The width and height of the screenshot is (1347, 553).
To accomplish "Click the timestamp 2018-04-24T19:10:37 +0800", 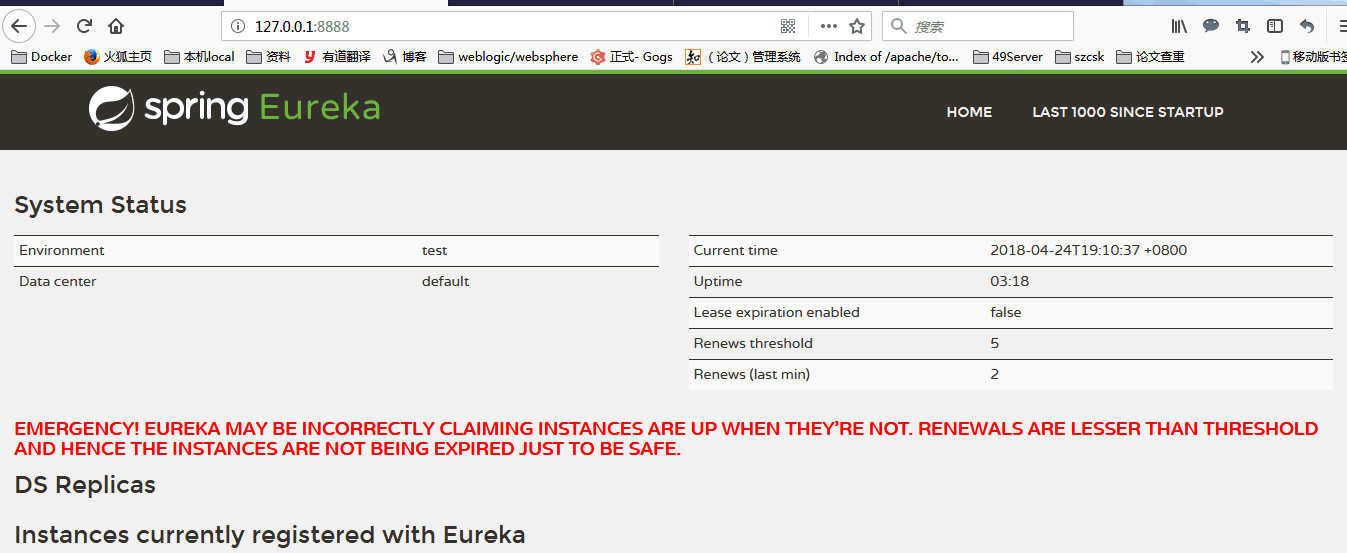I will tap(1088, 250).
